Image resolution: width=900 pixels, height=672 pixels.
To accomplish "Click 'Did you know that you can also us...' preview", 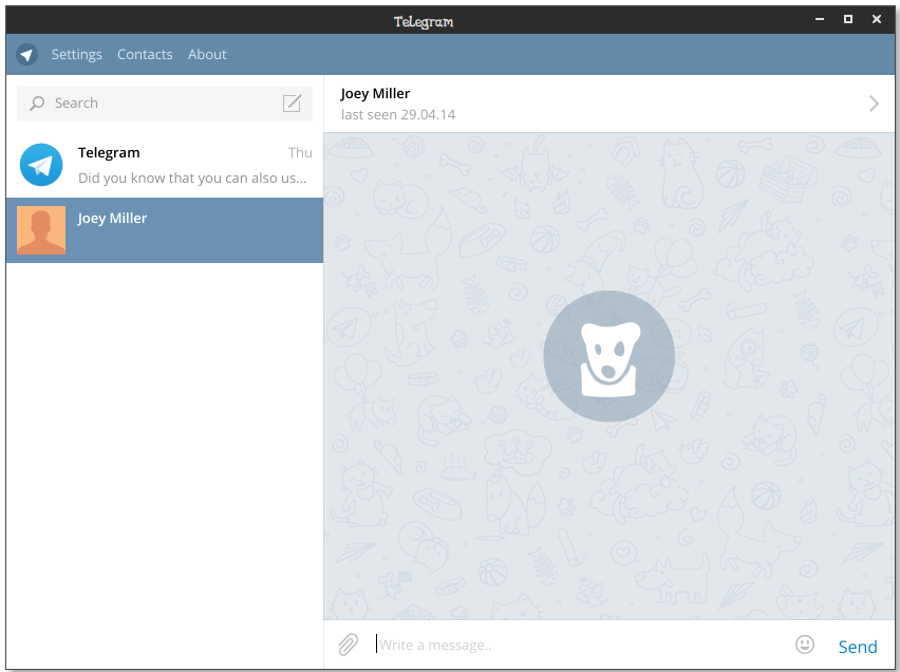I will 192,178.
